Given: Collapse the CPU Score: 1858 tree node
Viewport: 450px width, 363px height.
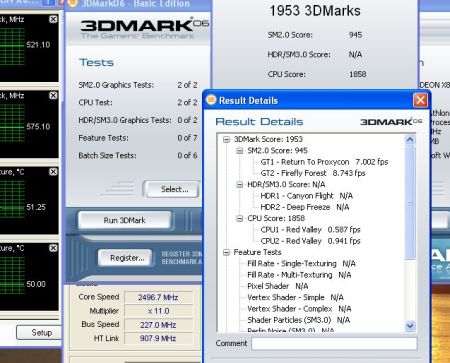Looking at the screenshot, I should 240,219.
